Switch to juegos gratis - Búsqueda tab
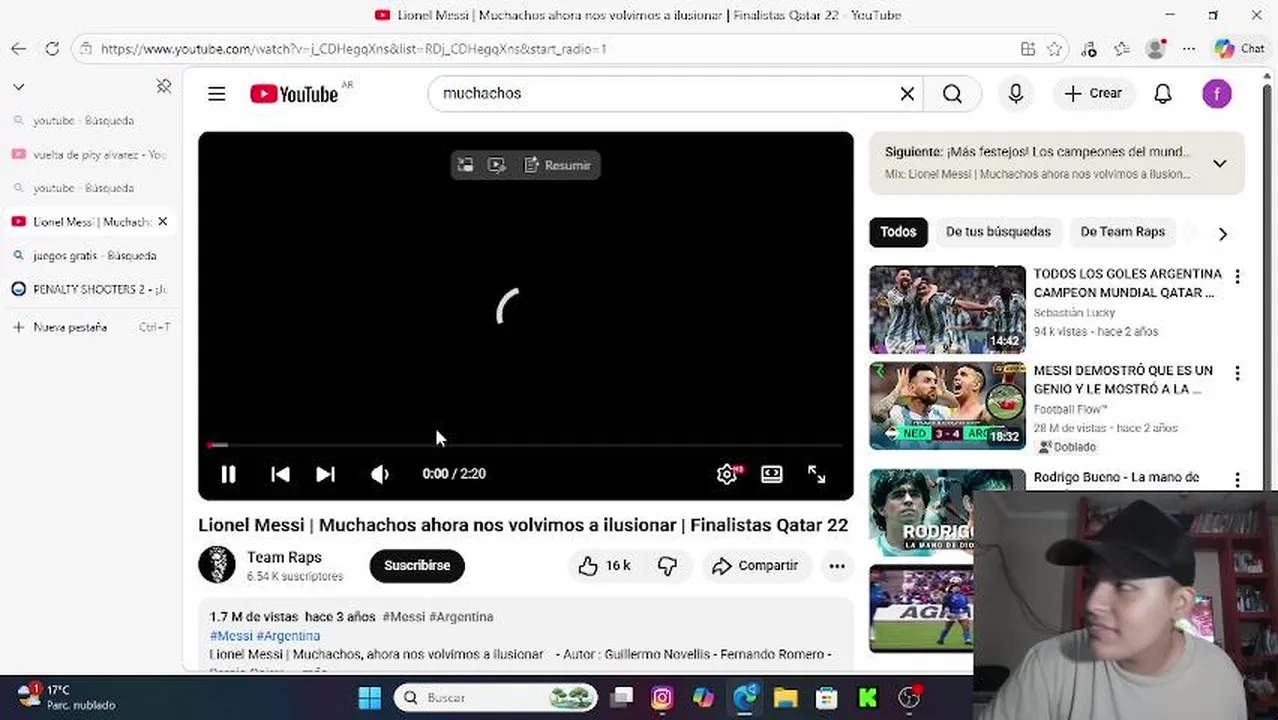Image resolution: width=1278 pixels, height=720 pixels. (89, 255)
